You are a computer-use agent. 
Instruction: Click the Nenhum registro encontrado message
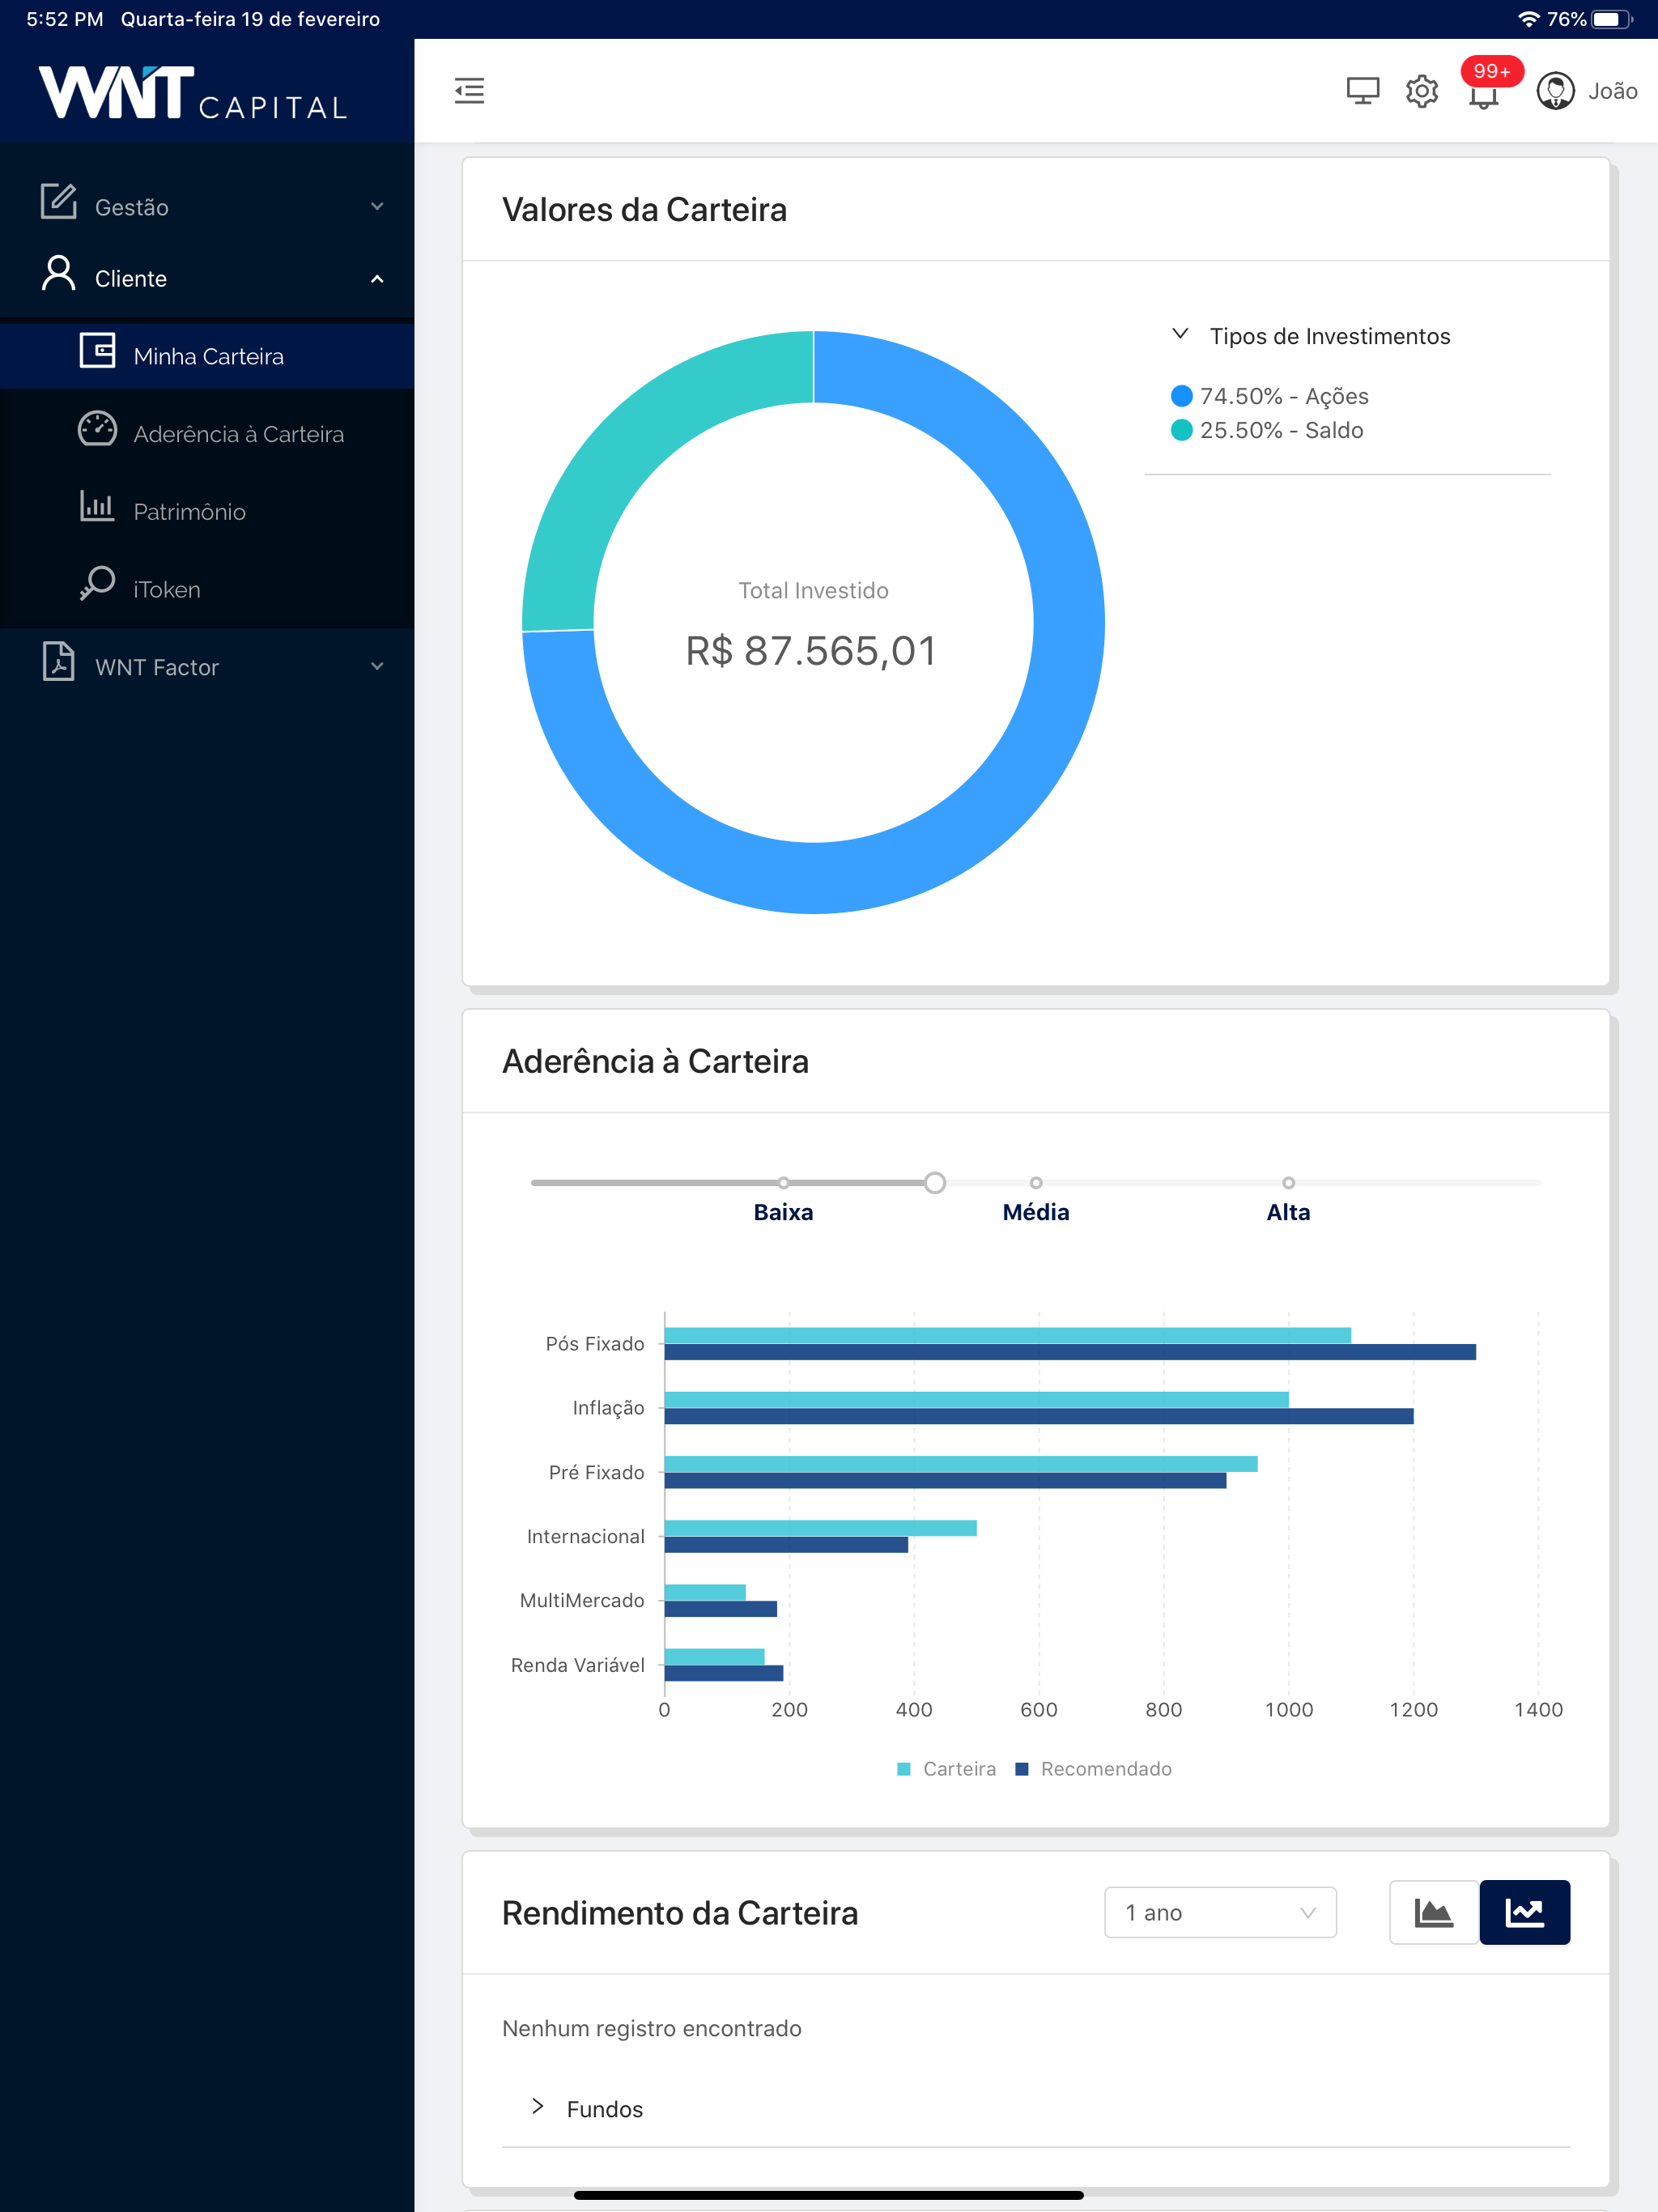click(x=651, y=2028)
